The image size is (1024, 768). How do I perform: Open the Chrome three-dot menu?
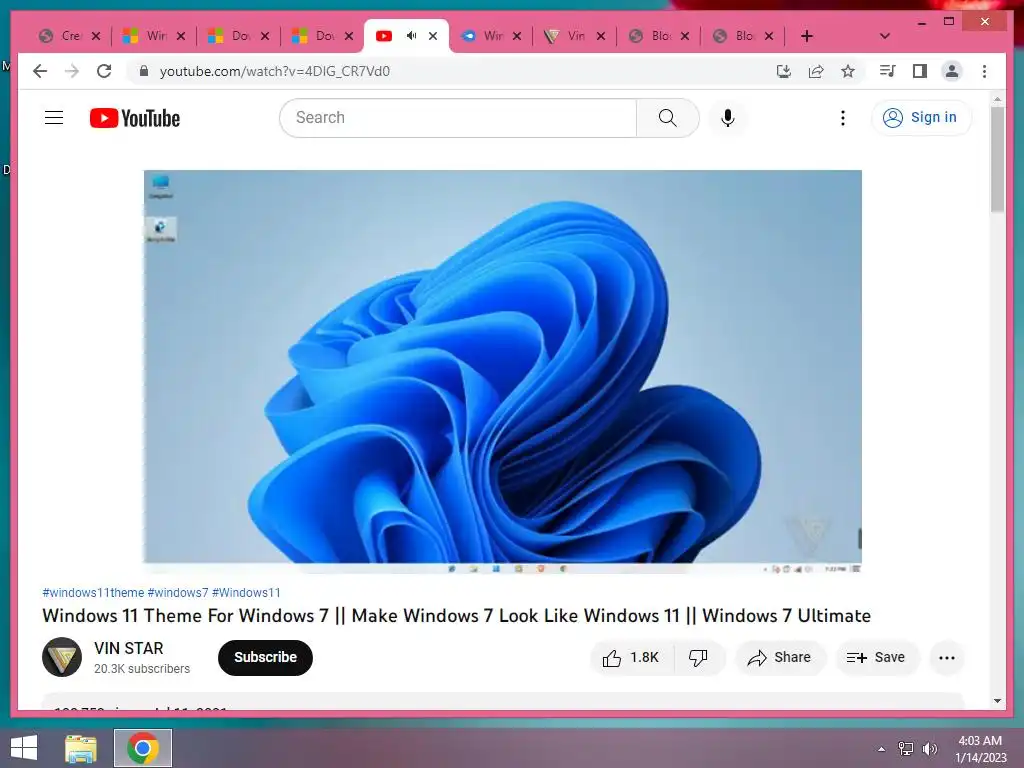[984, 71]
